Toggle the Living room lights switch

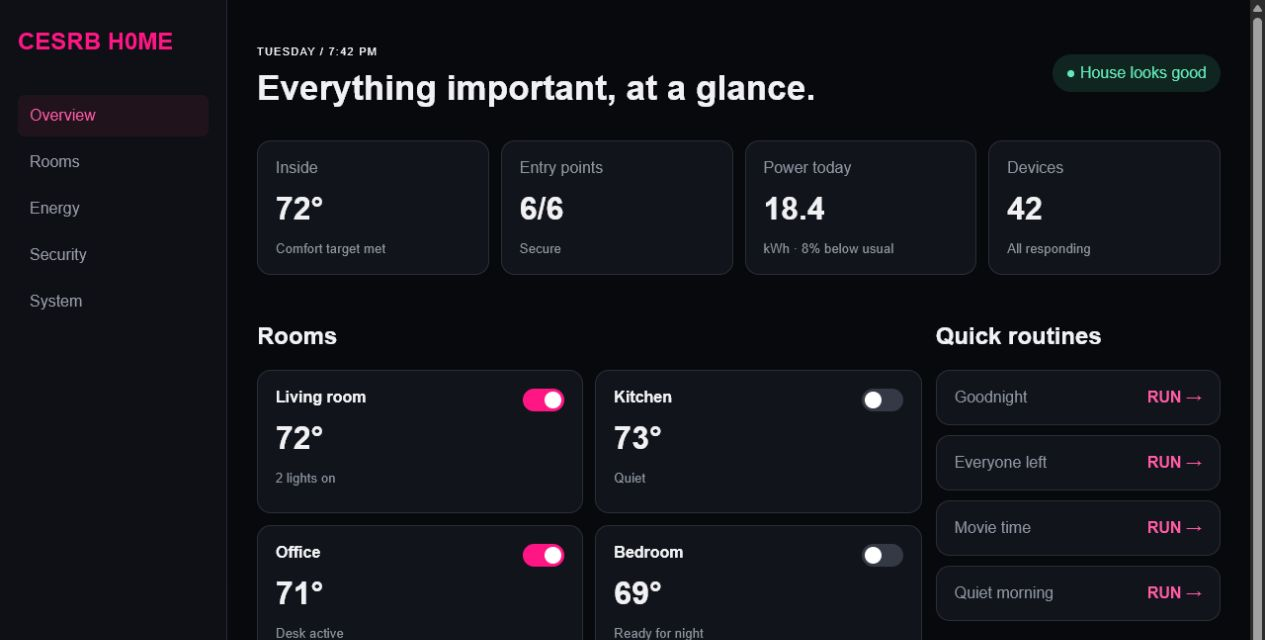pyautogui.click(x=543, y=400)
